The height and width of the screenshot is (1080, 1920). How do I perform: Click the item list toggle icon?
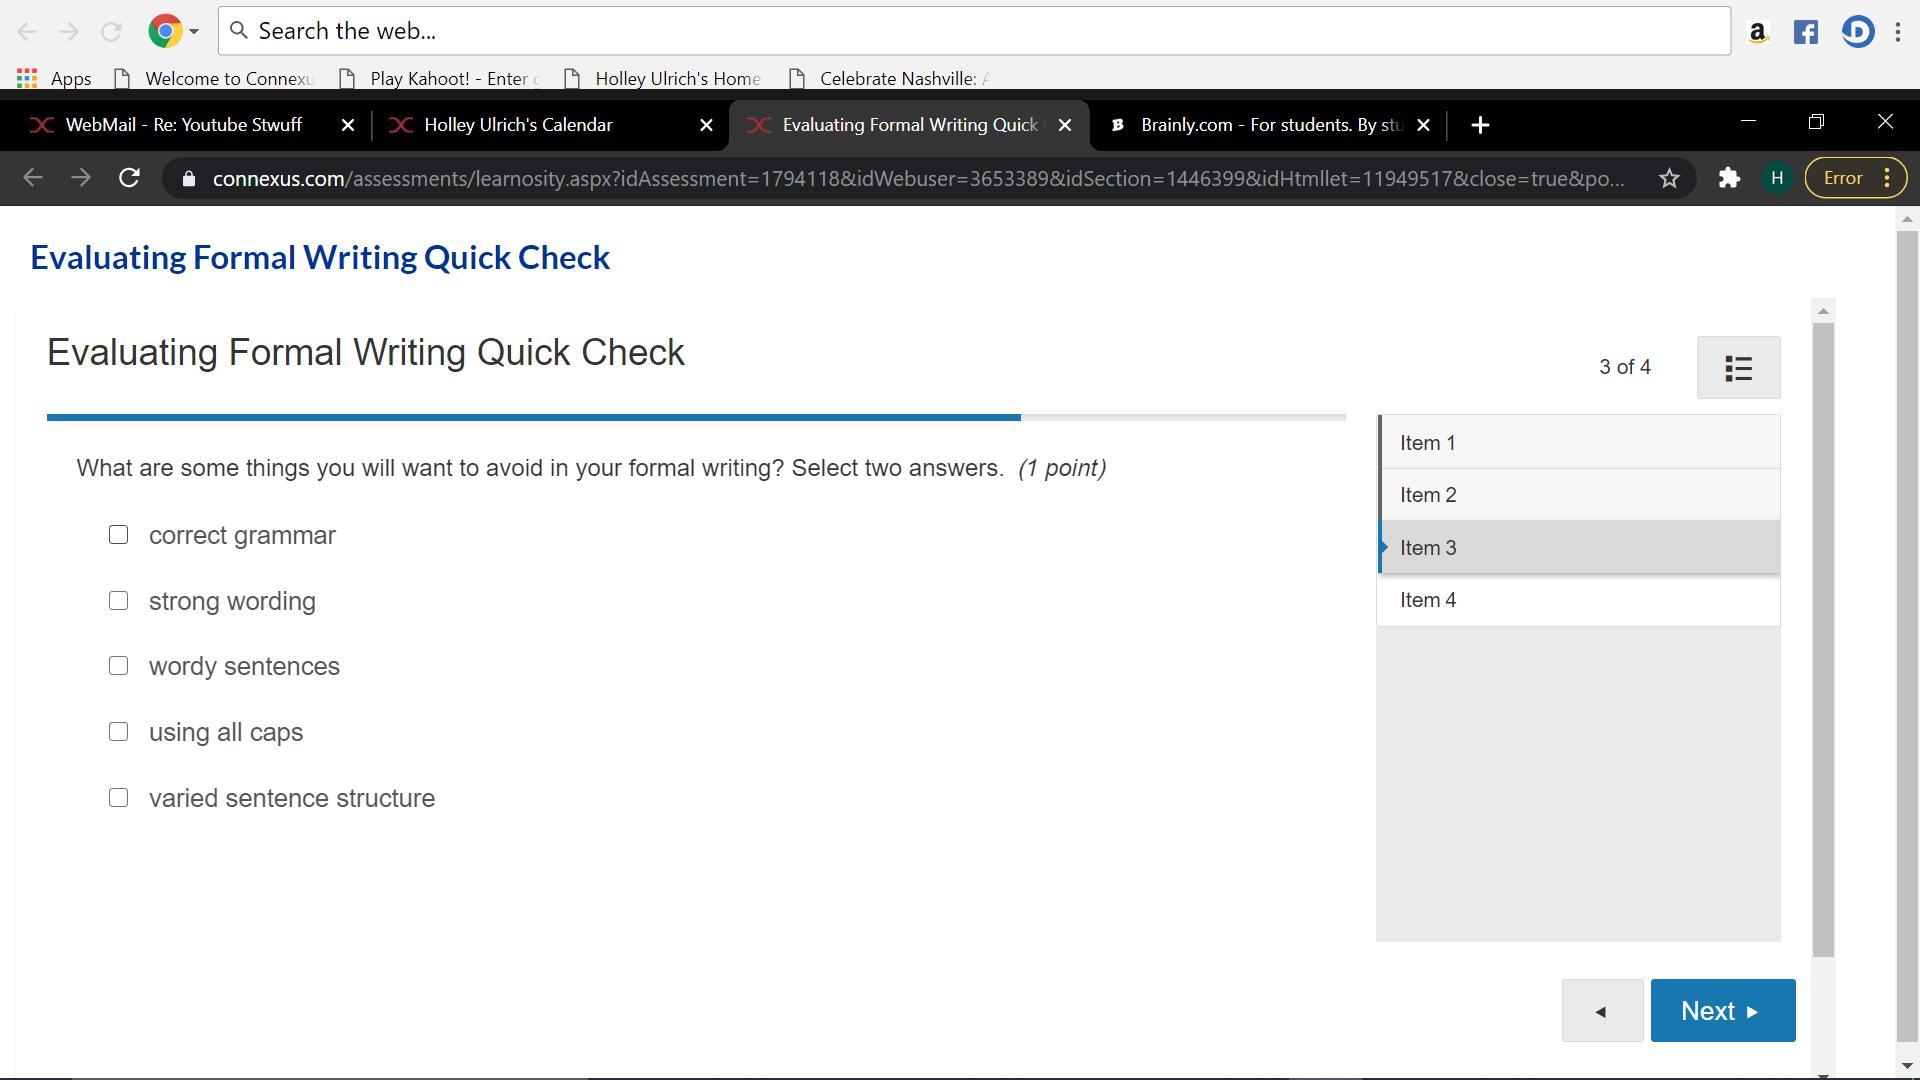pyautogui.click(x=1738, y=368)
